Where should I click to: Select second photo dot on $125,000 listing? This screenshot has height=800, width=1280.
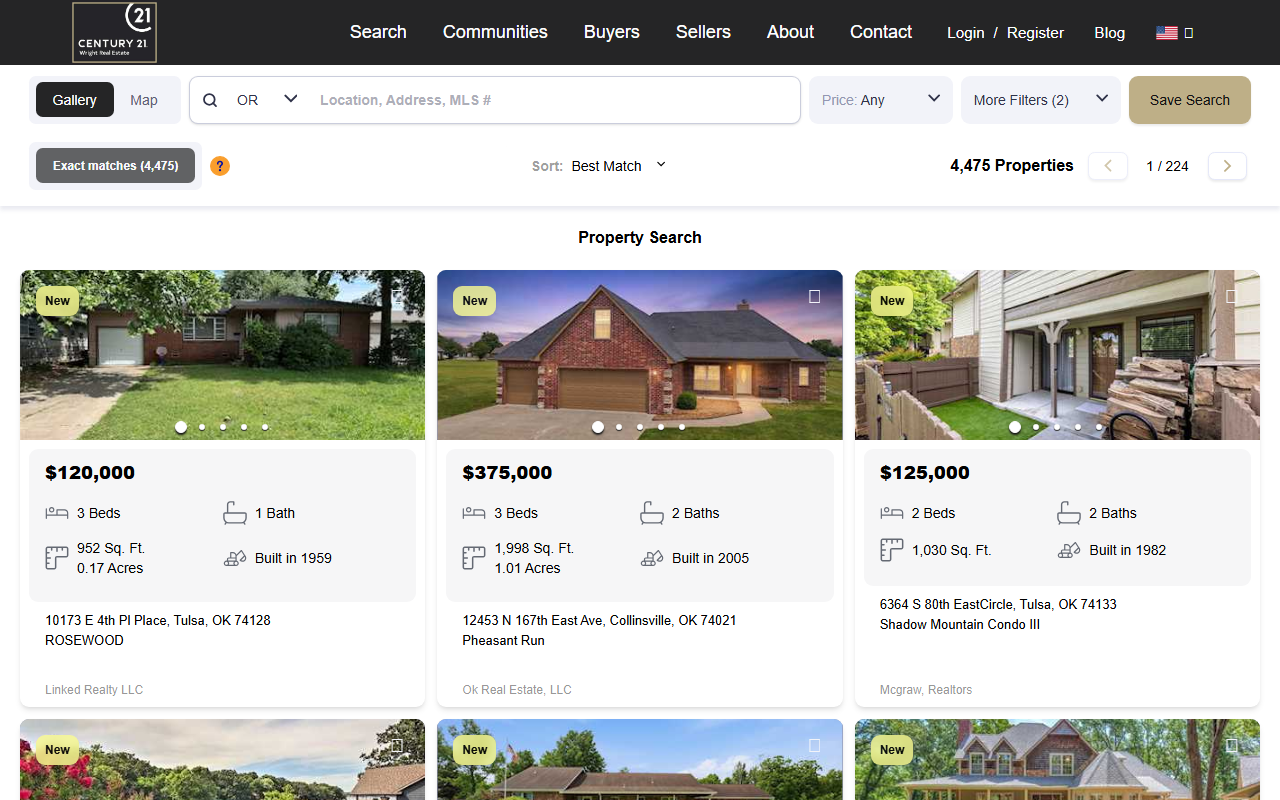[1036, 427]
